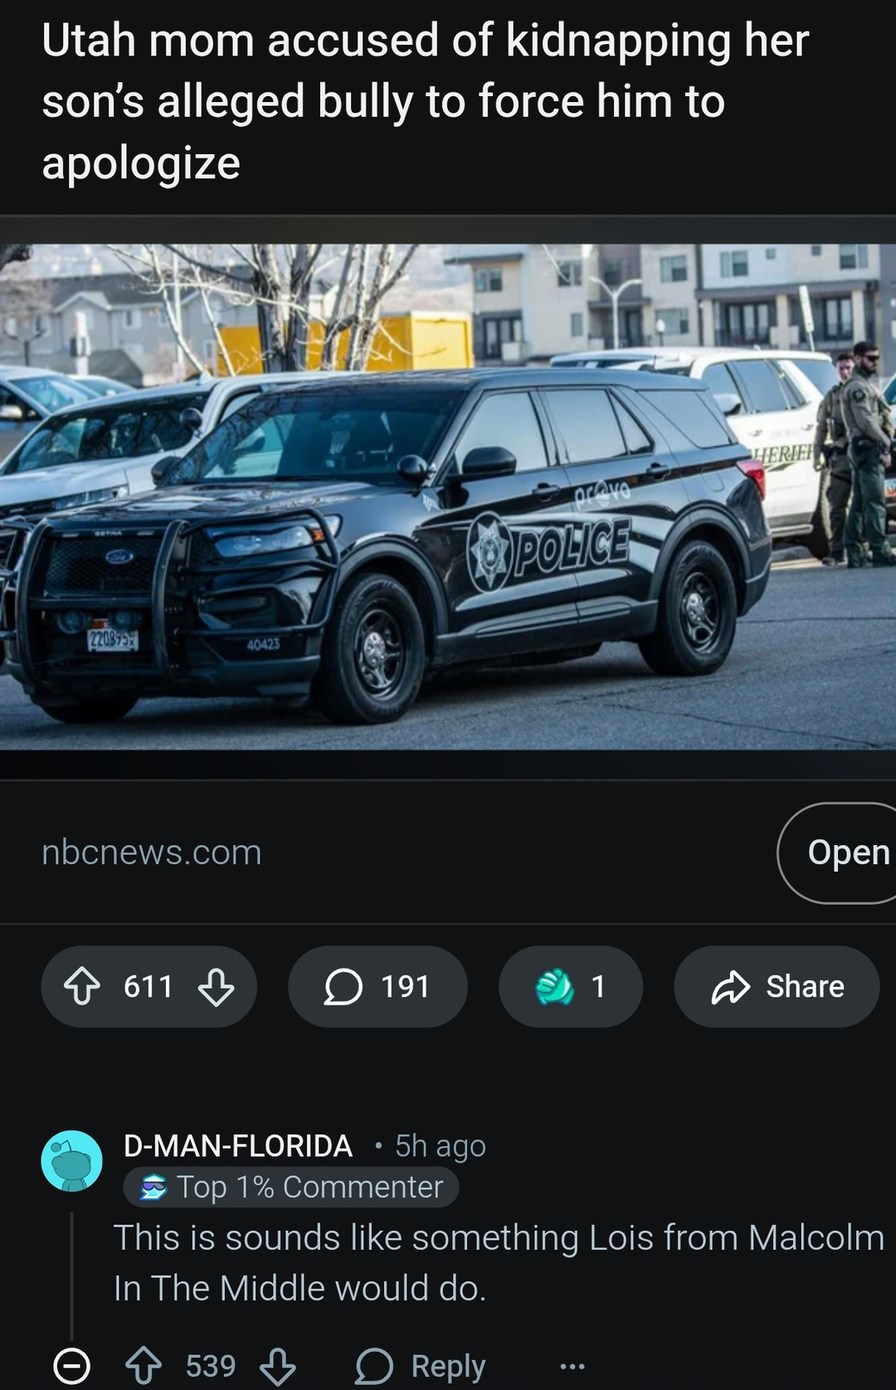Image resolution: width=896 pixels, height=1390 pixels.
Task: Click the nbcnews.com source link
Action: (x=152, y=853)
